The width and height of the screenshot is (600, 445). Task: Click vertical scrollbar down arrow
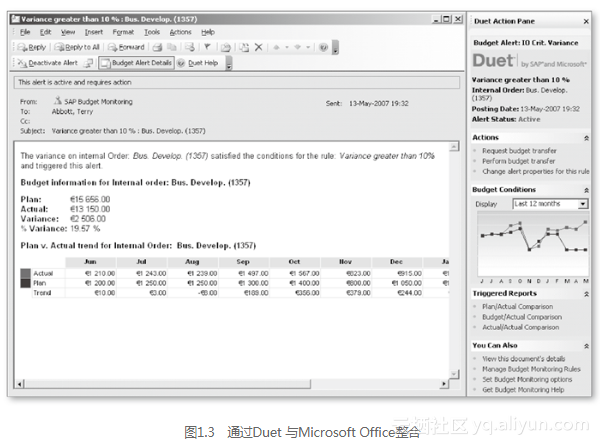454,373
